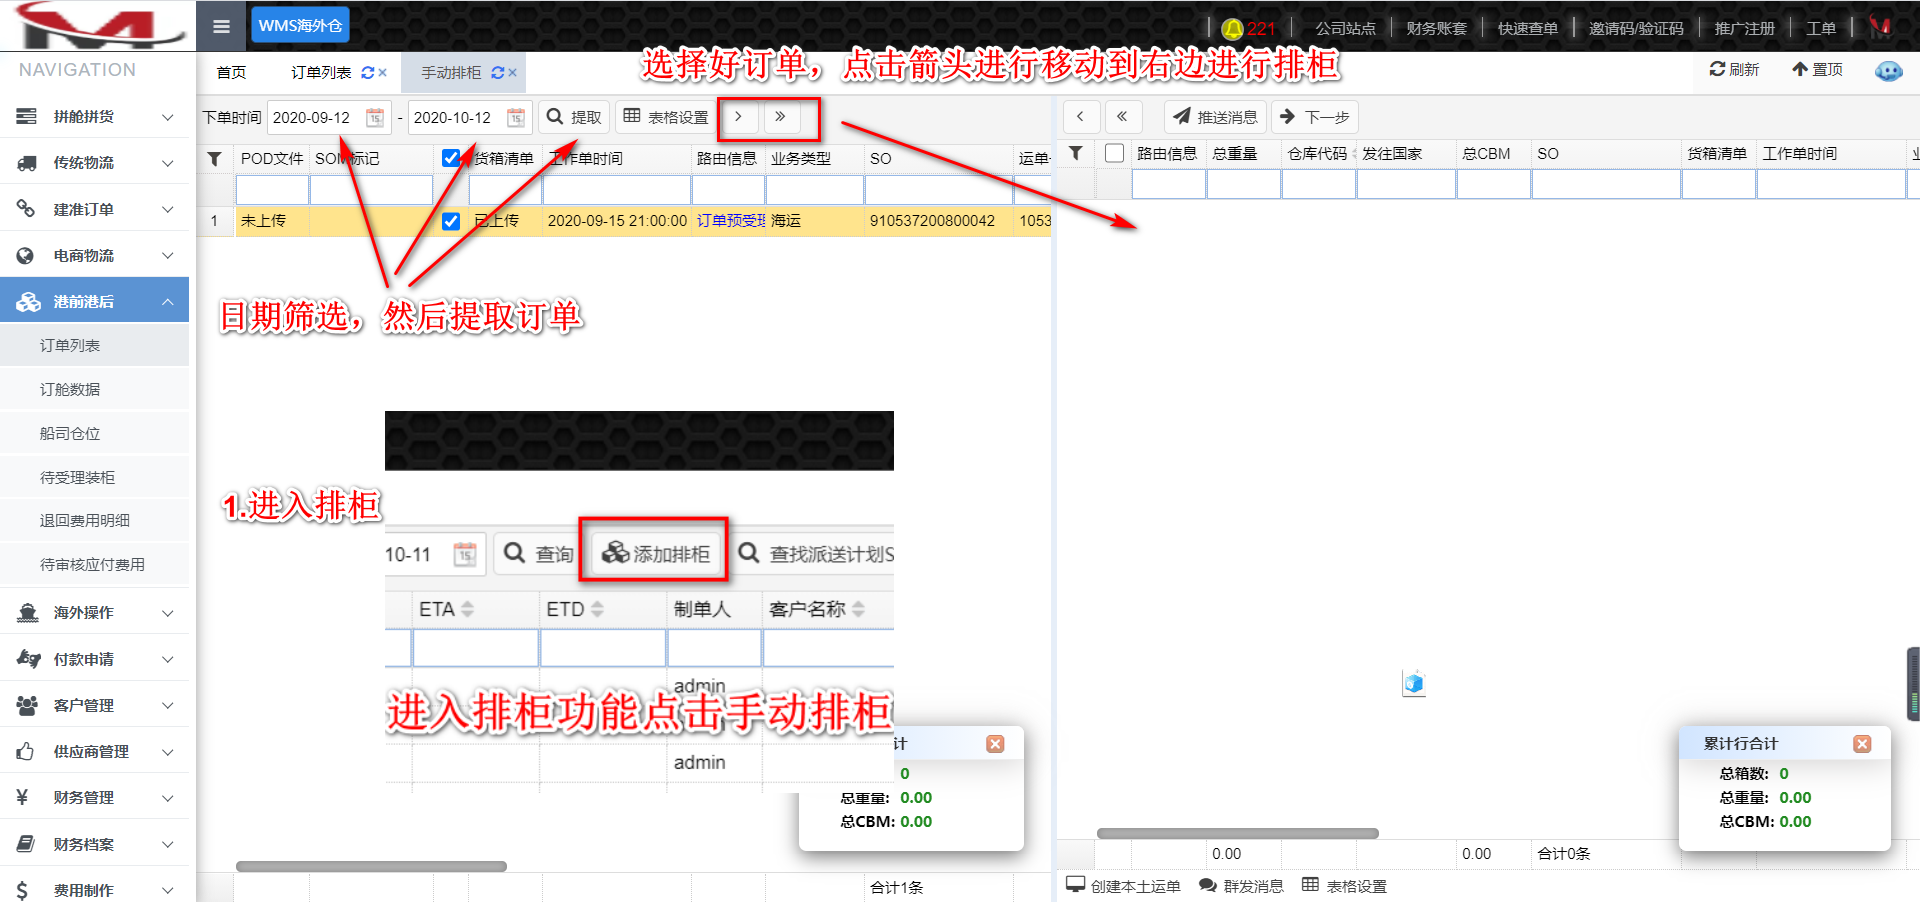Open the 工单 link in top bar
The image size is (1920, 902).
pyautogui.click(x=1820, y=29)
